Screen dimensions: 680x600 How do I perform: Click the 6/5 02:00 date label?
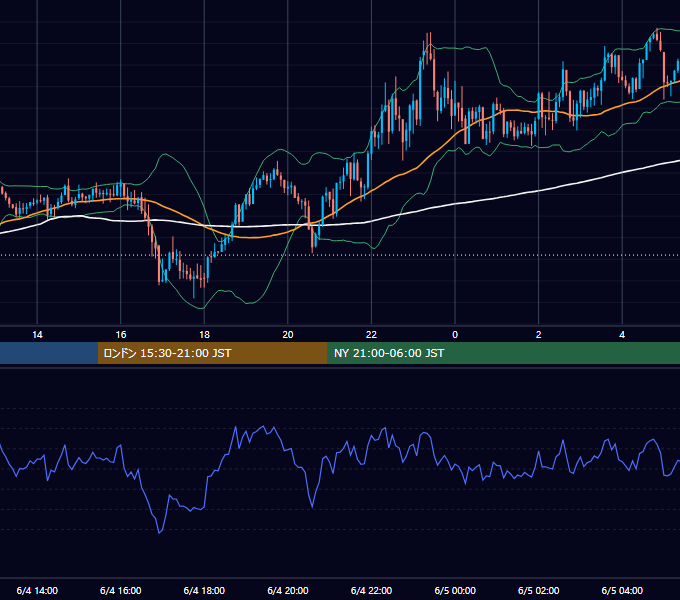pos(539,590)
